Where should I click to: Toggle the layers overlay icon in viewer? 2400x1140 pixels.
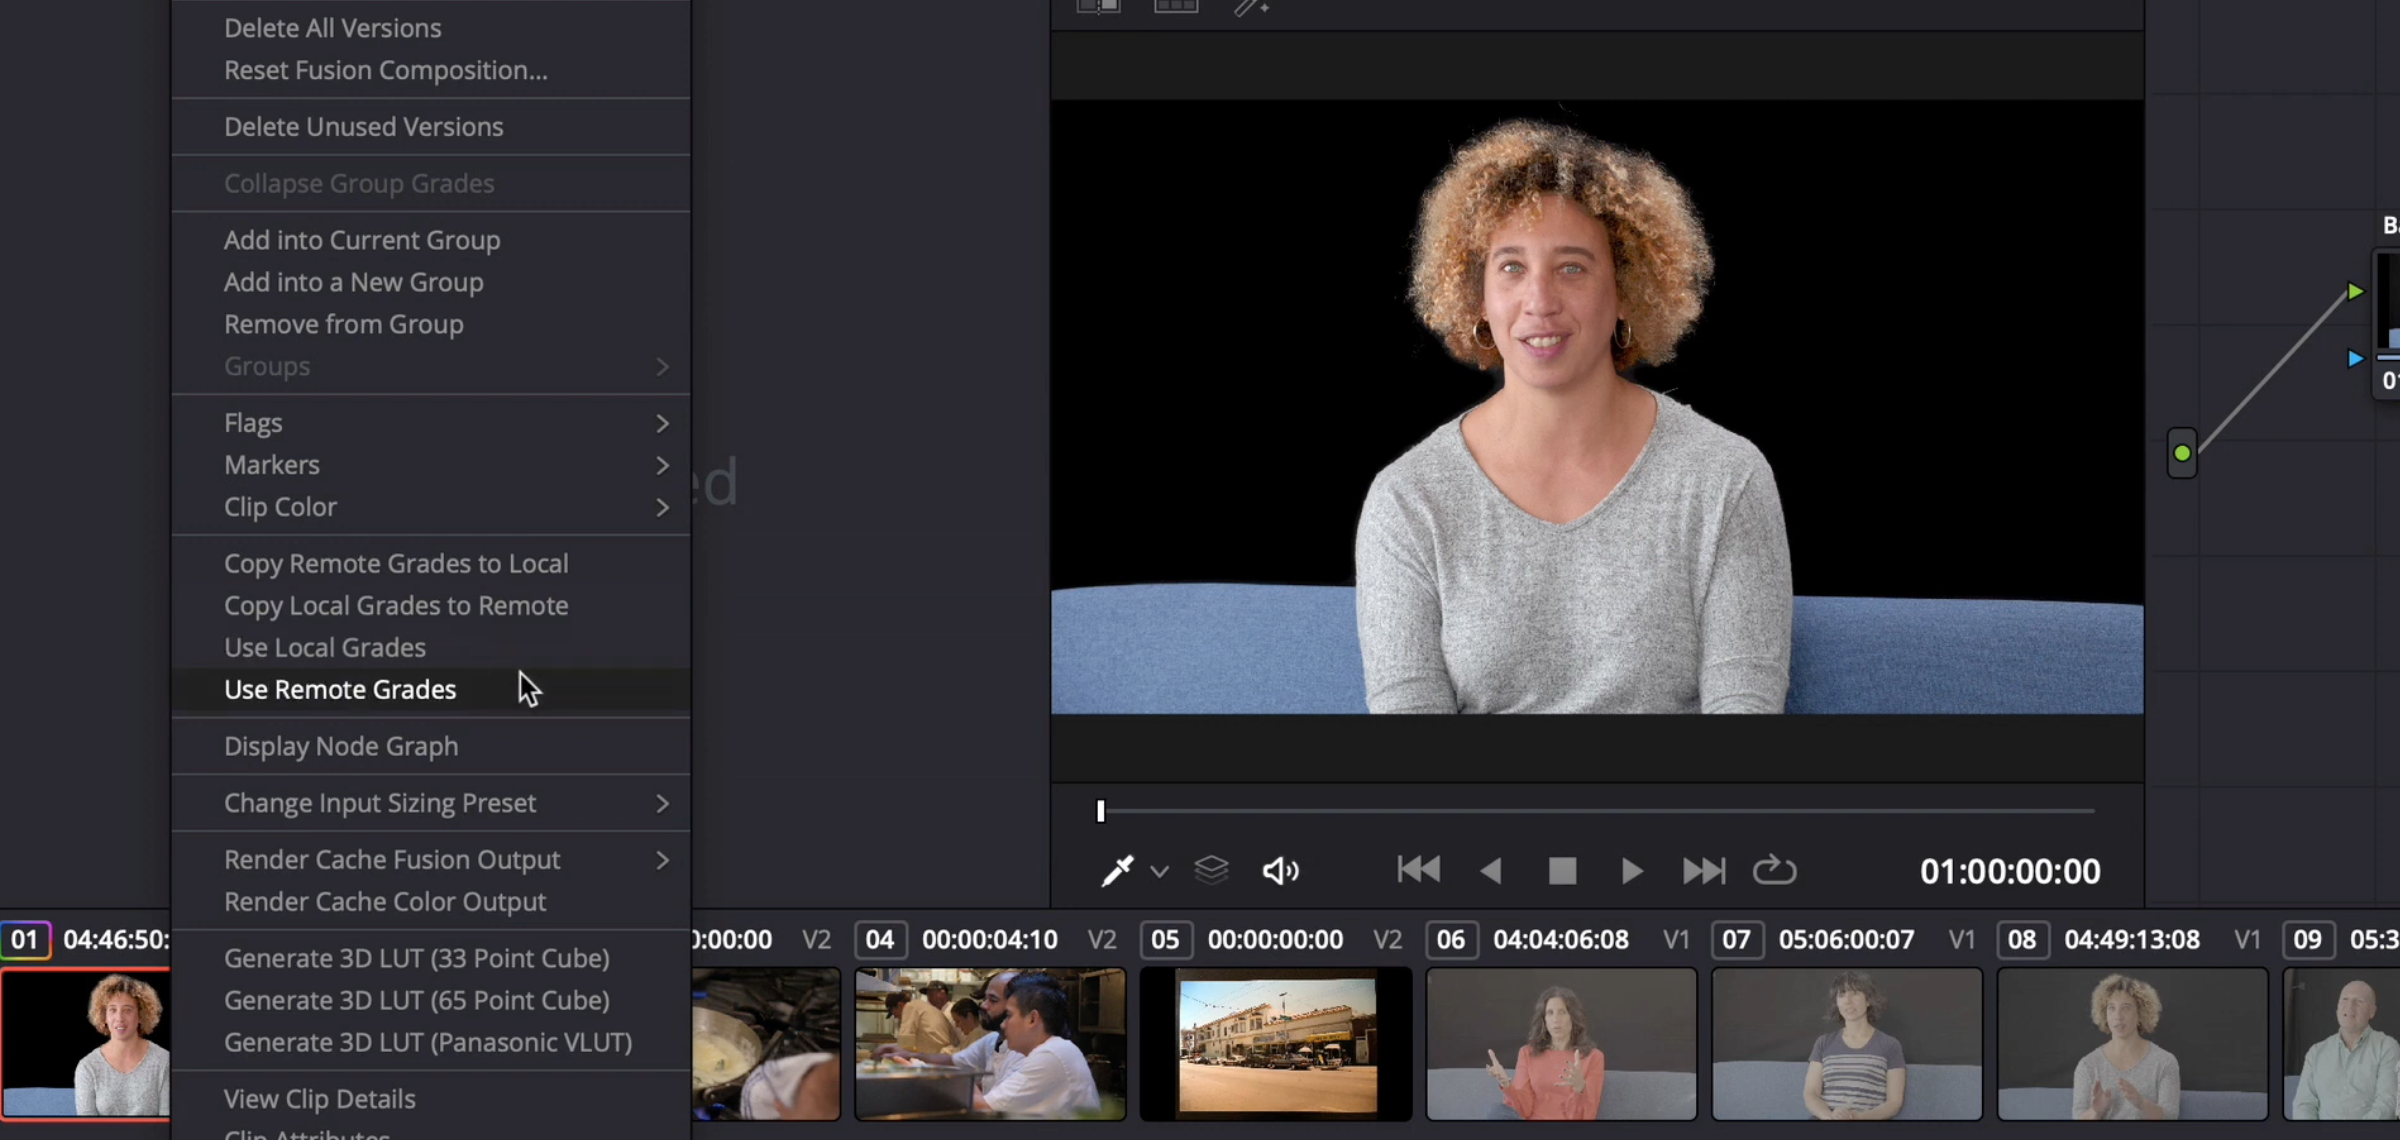click(1211, 871)
